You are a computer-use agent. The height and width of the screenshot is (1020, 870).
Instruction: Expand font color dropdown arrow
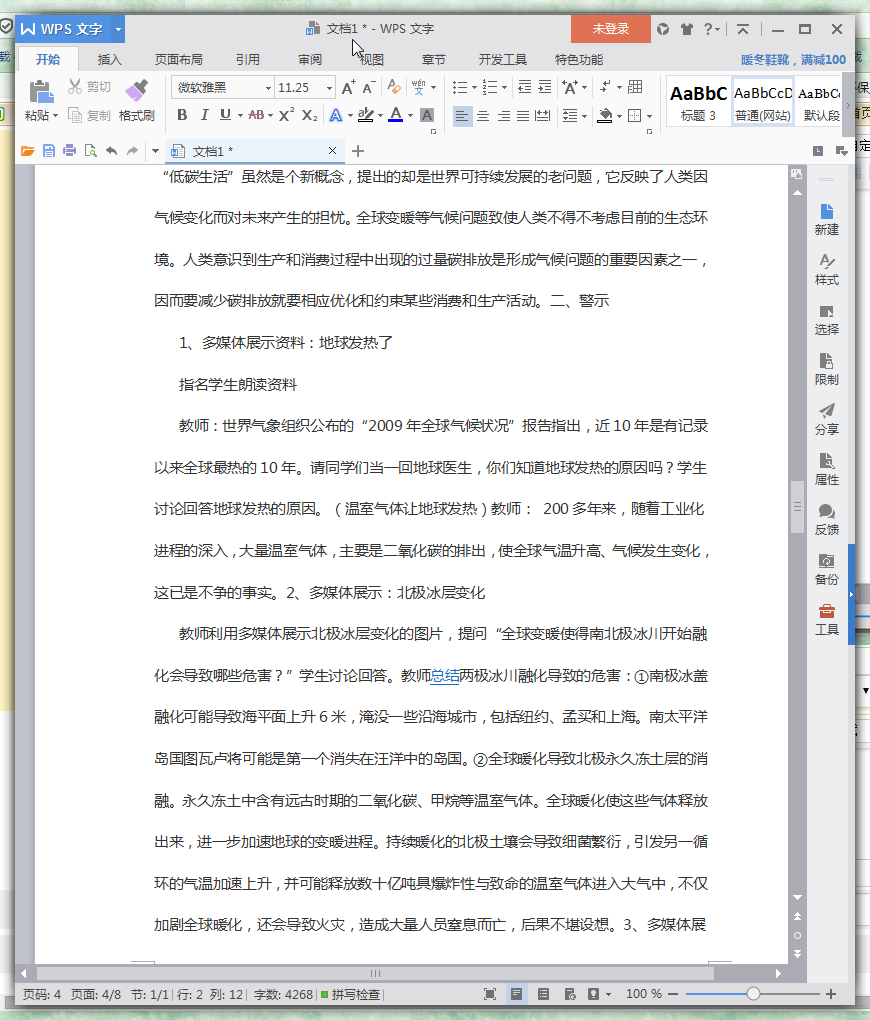(x=410, y=116)
